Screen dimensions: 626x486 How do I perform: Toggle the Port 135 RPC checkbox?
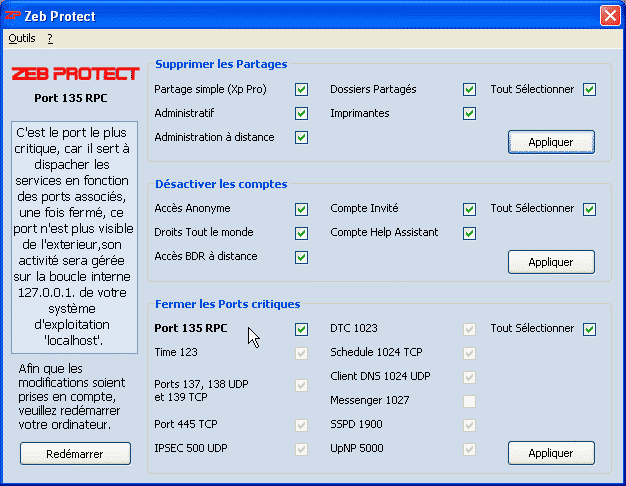[301, 329]
